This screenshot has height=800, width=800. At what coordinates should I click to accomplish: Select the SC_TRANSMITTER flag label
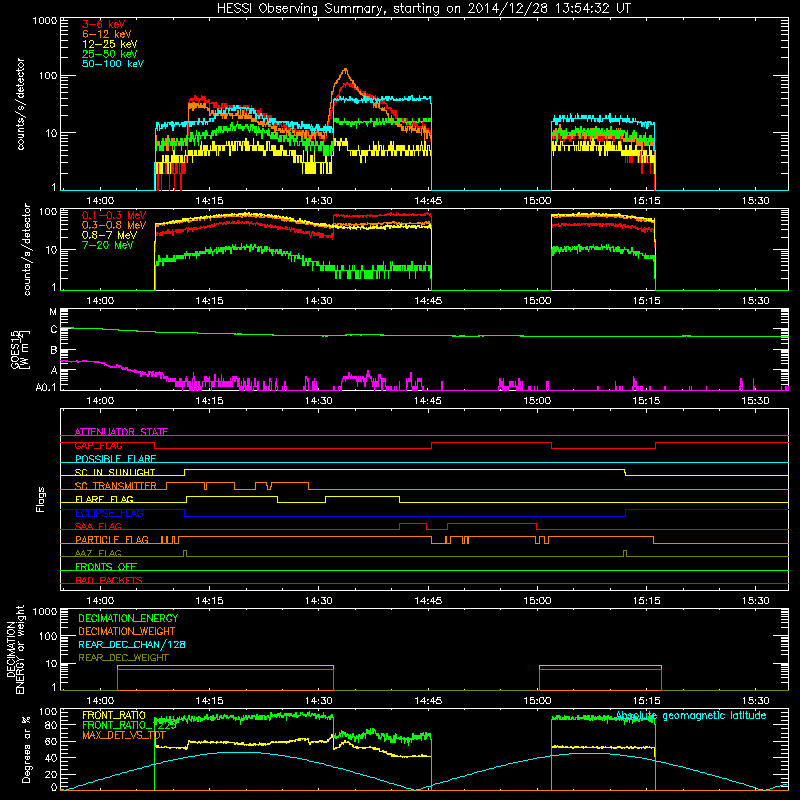[116, 486]
